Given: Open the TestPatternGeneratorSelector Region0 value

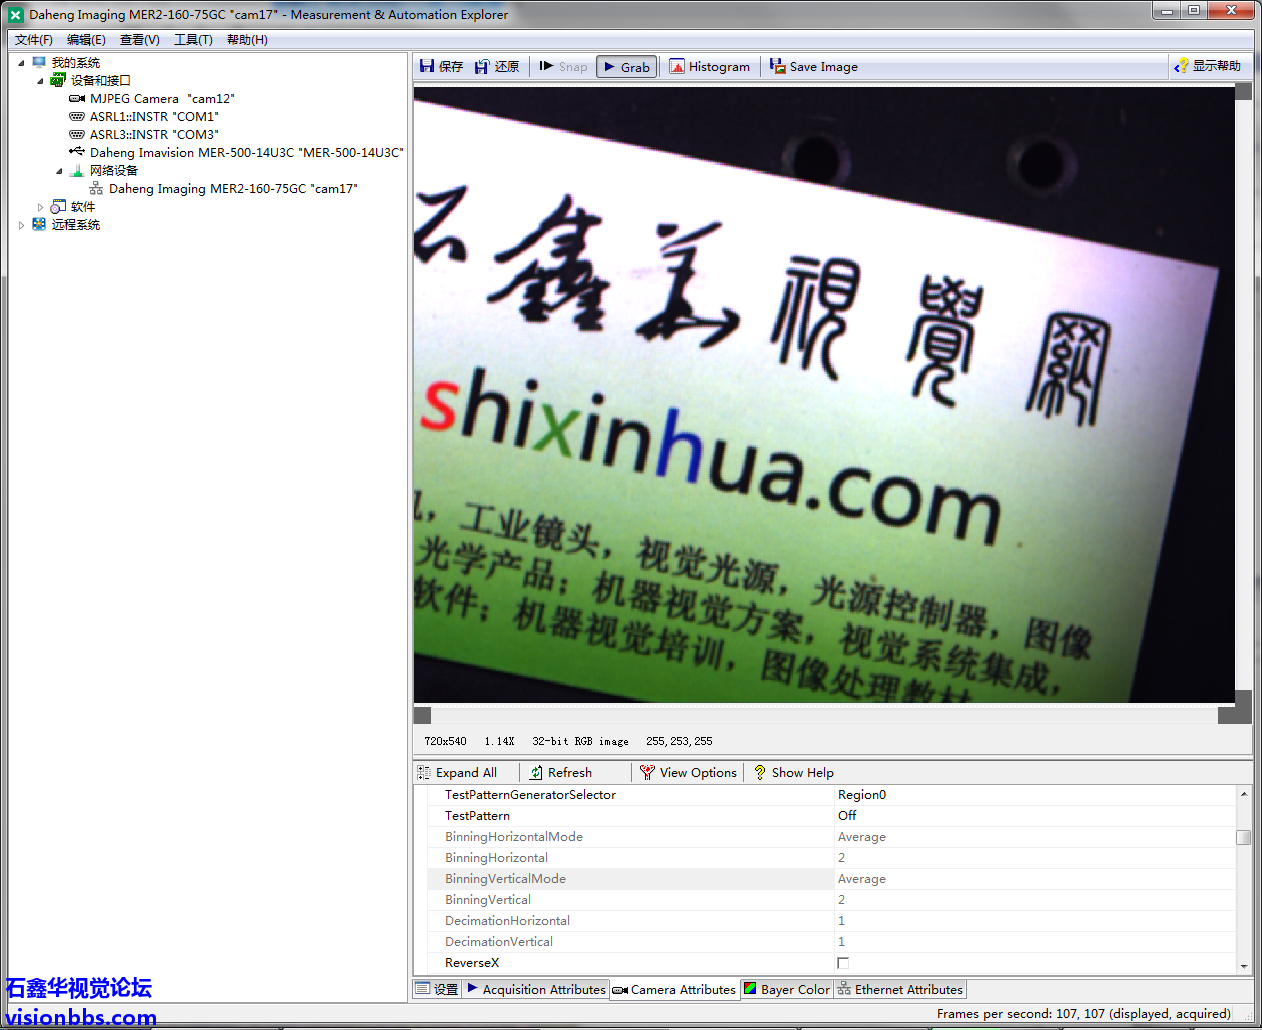Looking at the screenshot, I should tap(1035, 795).
